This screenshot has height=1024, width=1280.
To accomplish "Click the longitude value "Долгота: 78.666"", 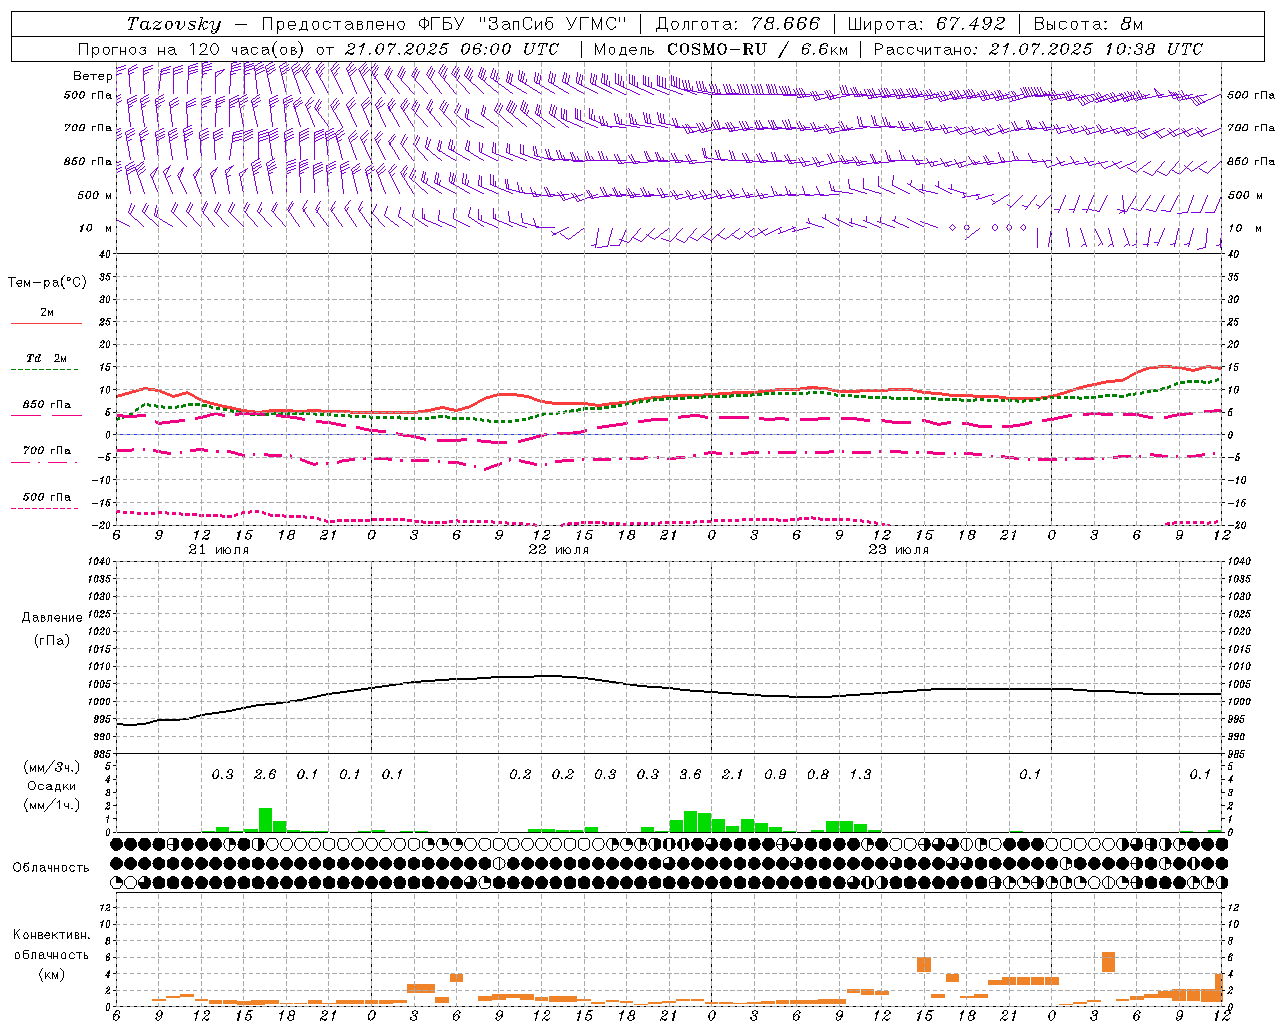I will (737, 24).
